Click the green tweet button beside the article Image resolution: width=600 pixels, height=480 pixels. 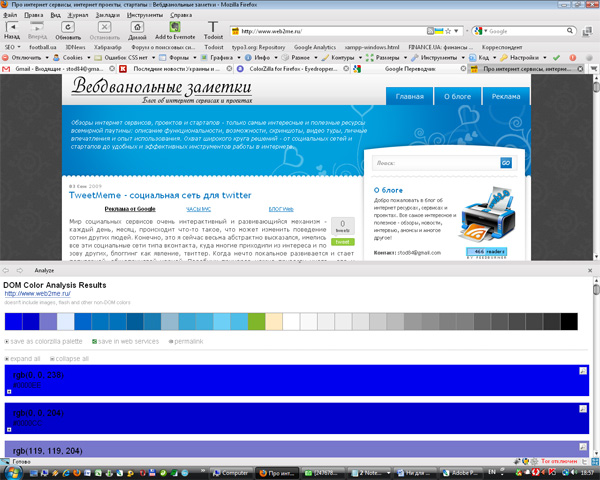pyautogui.click(x=342, y=242)
